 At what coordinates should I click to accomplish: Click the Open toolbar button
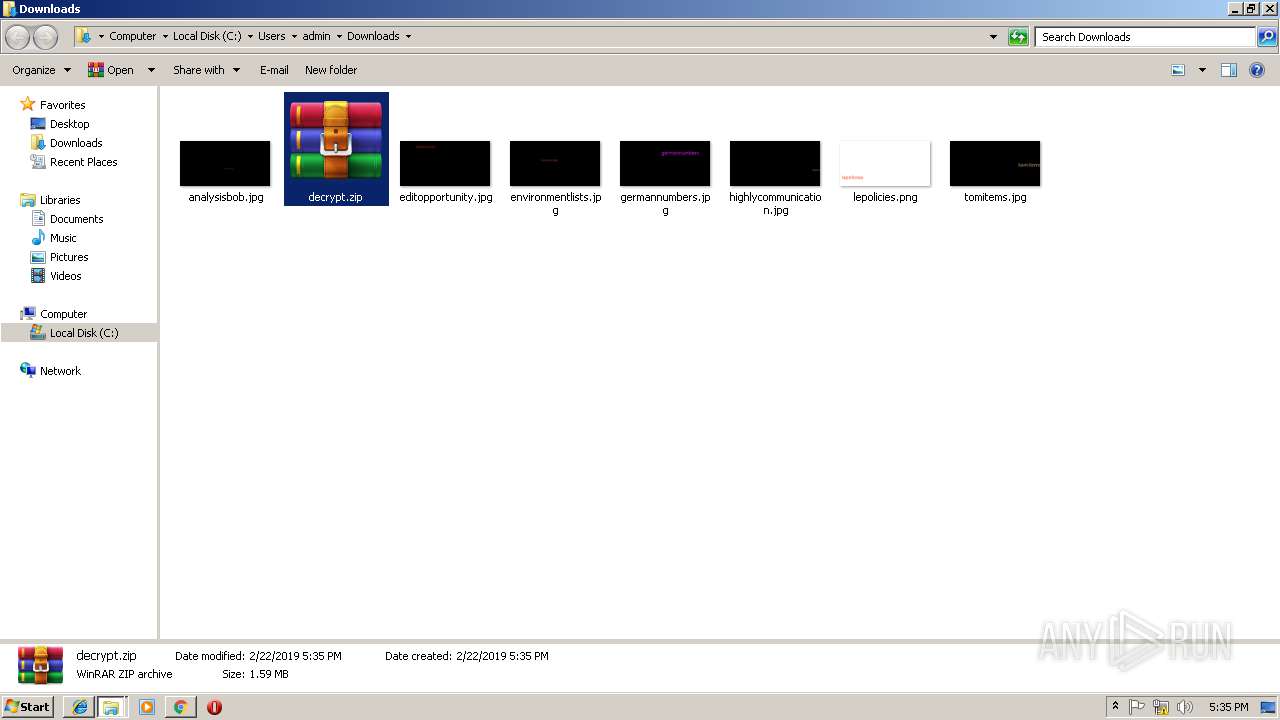(111, 70)
